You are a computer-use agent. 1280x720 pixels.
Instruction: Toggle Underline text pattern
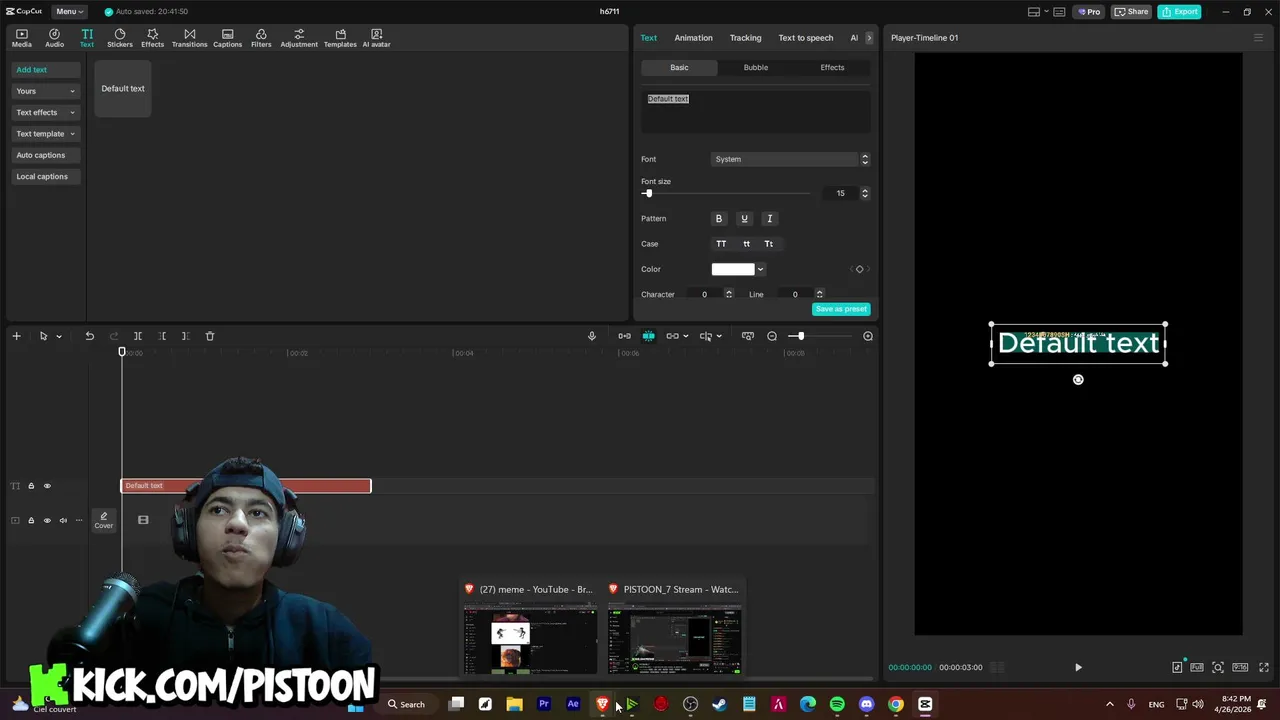(x=744, y=218)
